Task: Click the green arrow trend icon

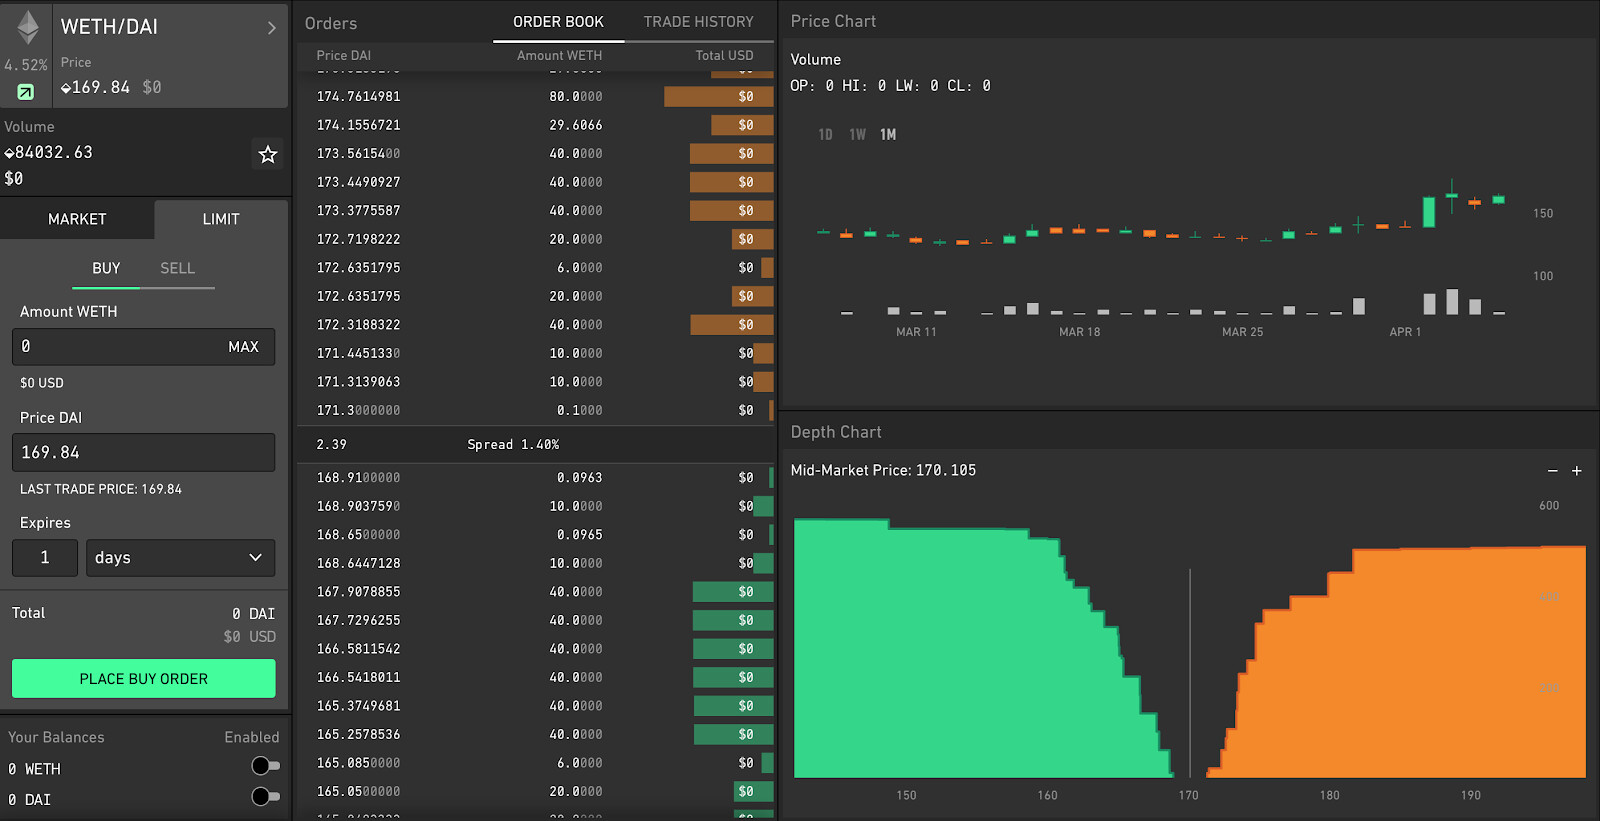Action: click(26, 92)
